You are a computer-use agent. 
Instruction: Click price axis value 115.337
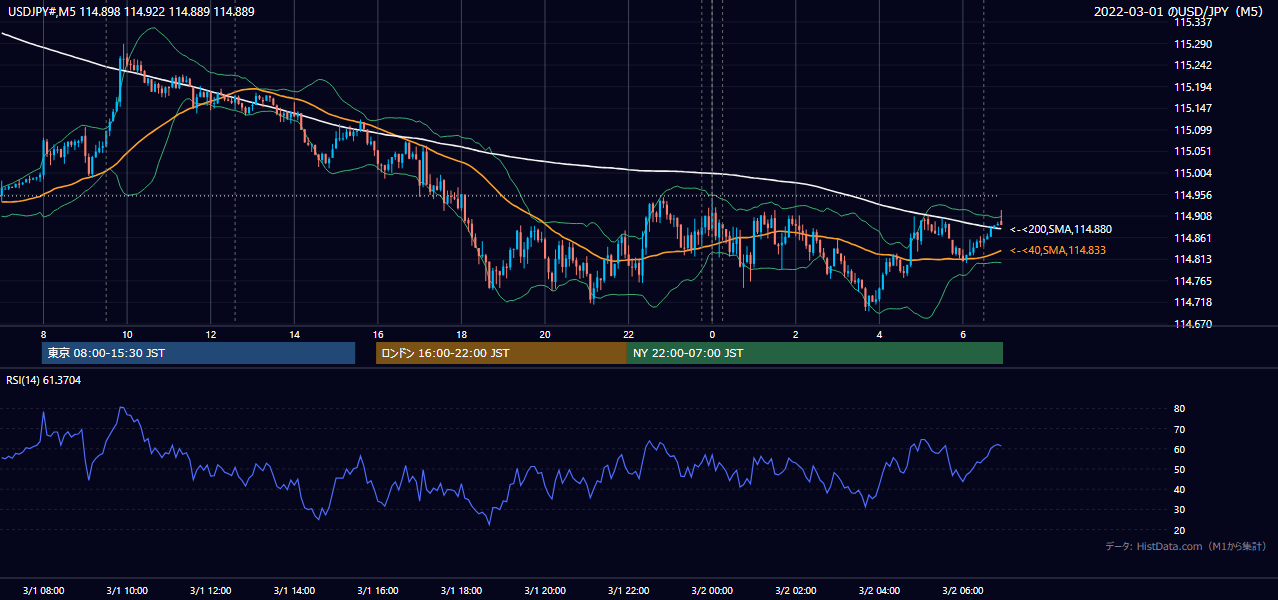(x=1192, y=23)
